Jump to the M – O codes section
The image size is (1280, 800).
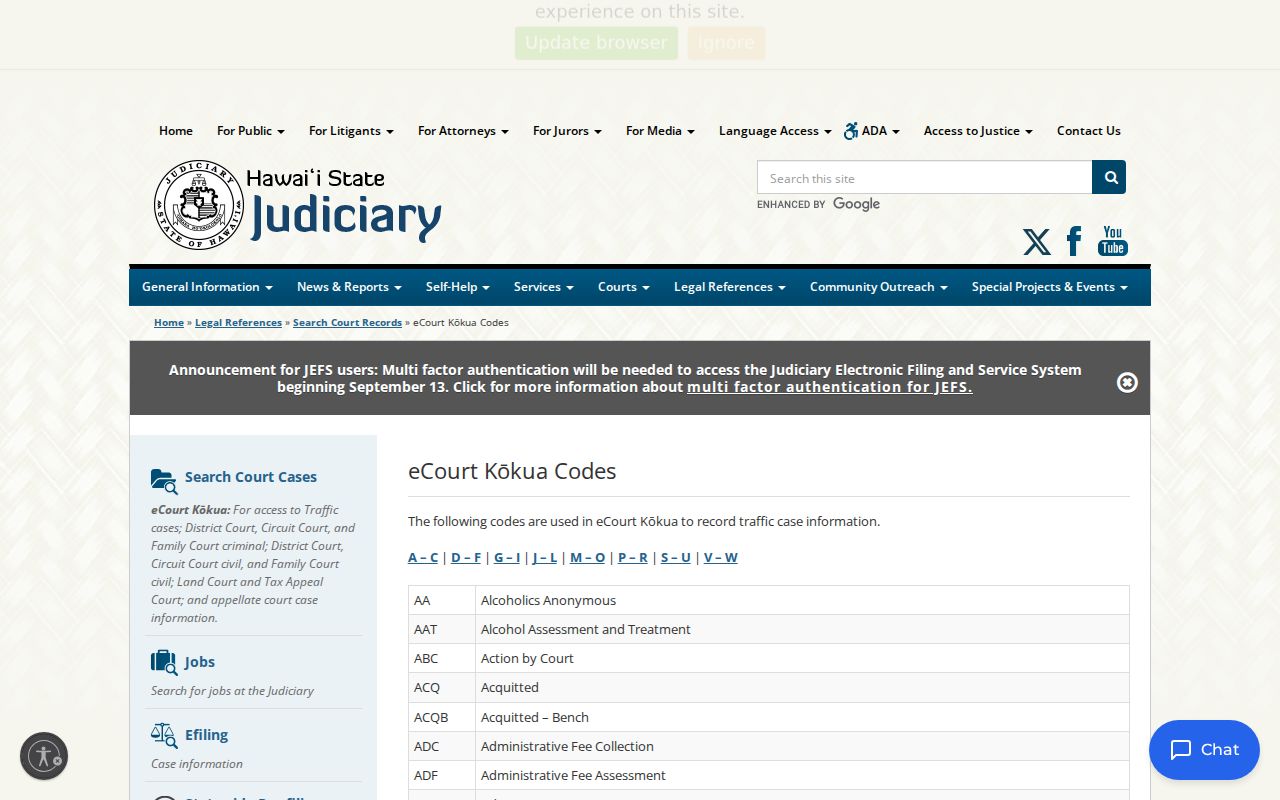pos(587,558)
